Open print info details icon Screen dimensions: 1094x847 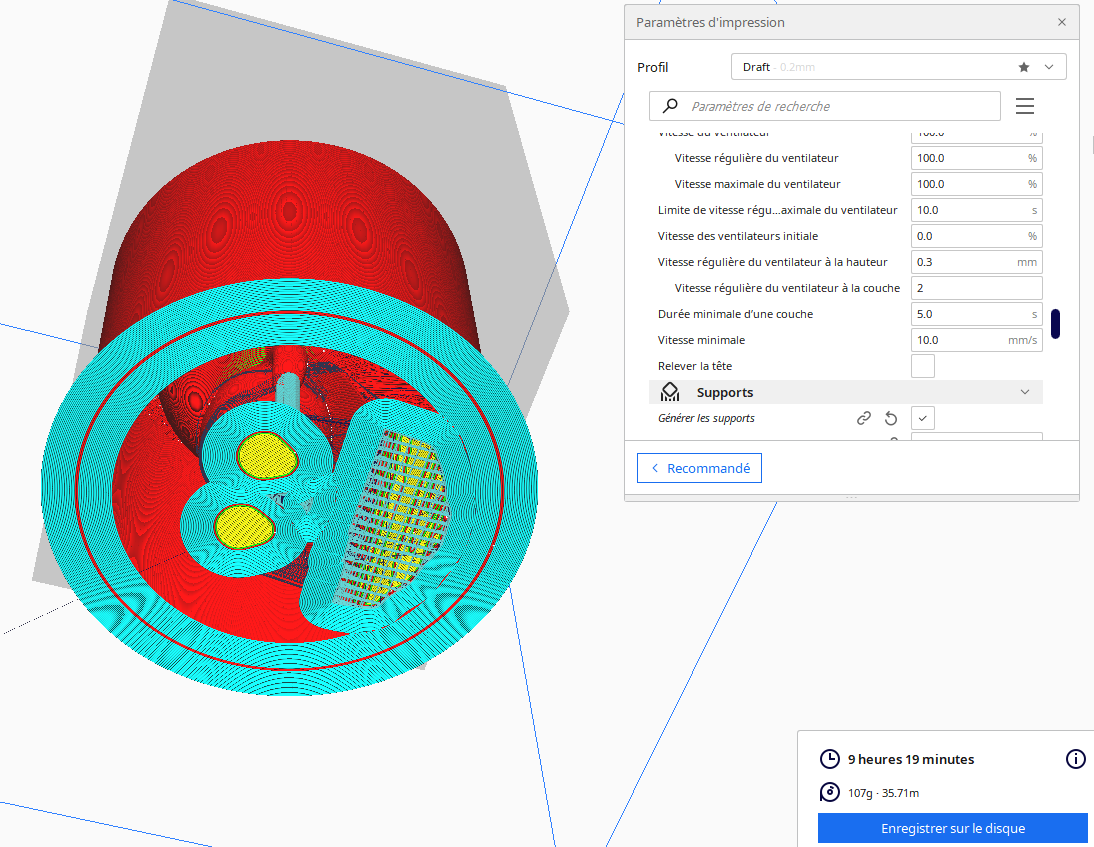click(1075, 759)
